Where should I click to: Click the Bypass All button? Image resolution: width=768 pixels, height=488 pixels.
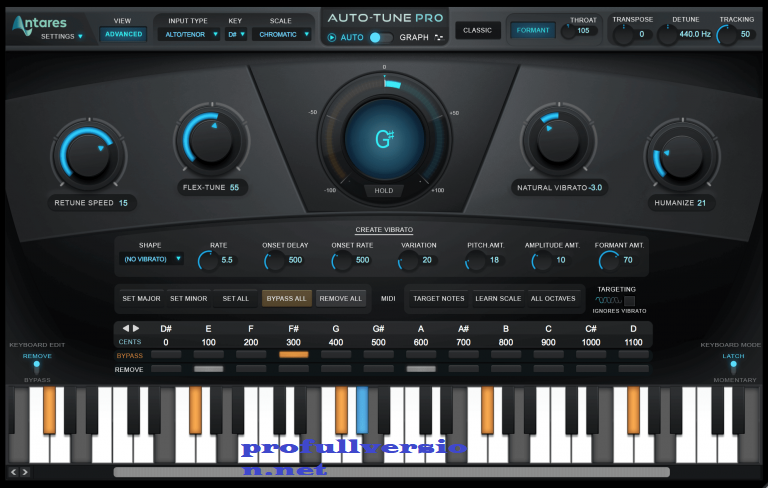click(287, 298)
